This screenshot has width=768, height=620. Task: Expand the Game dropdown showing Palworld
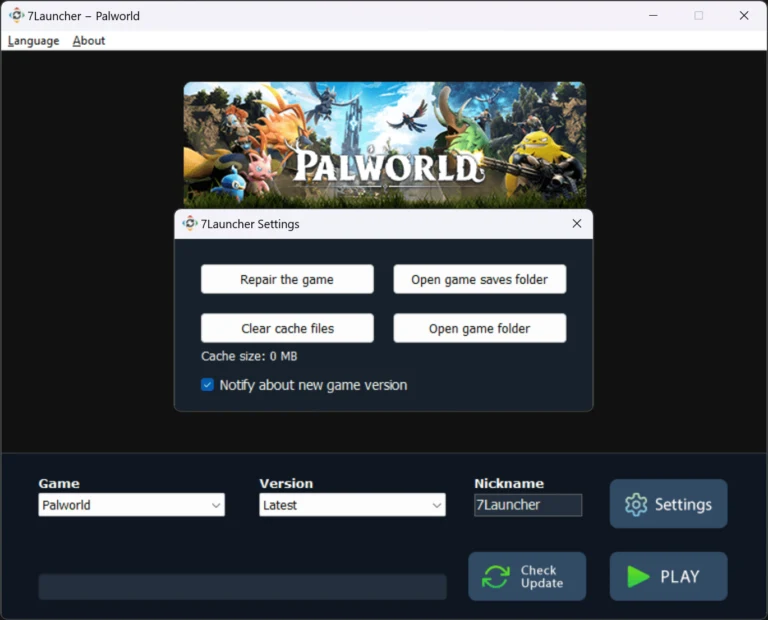point(131,505)
